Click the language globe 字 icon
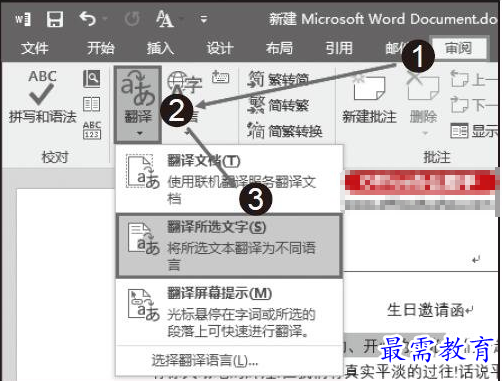Image resolution: width=502 pixels, height=381 pixels. pos(184,83)
